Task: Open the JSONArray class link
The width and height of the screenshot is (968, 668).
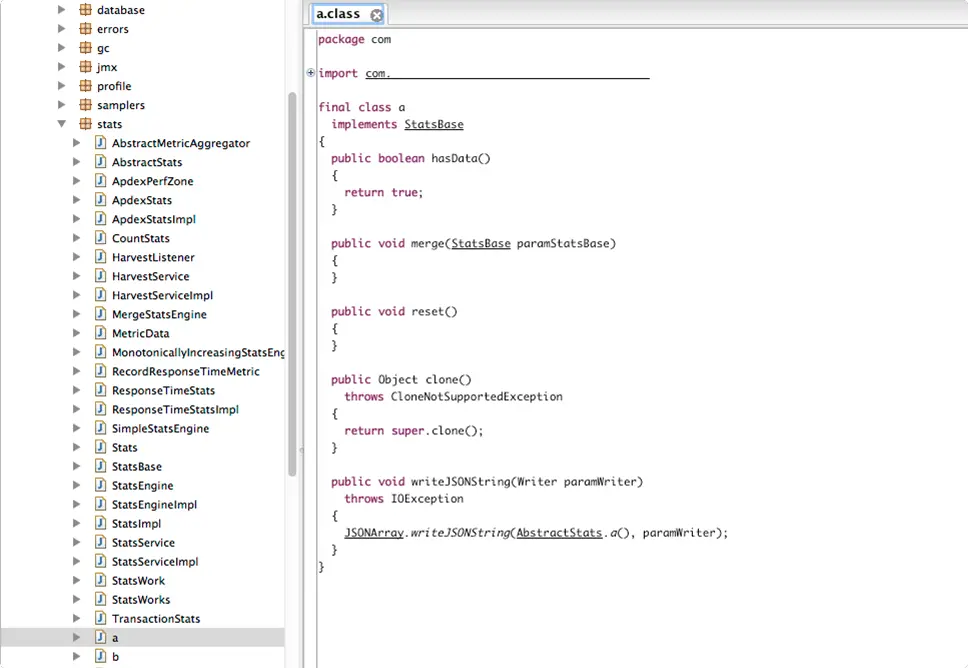Action: pos(374,533)
